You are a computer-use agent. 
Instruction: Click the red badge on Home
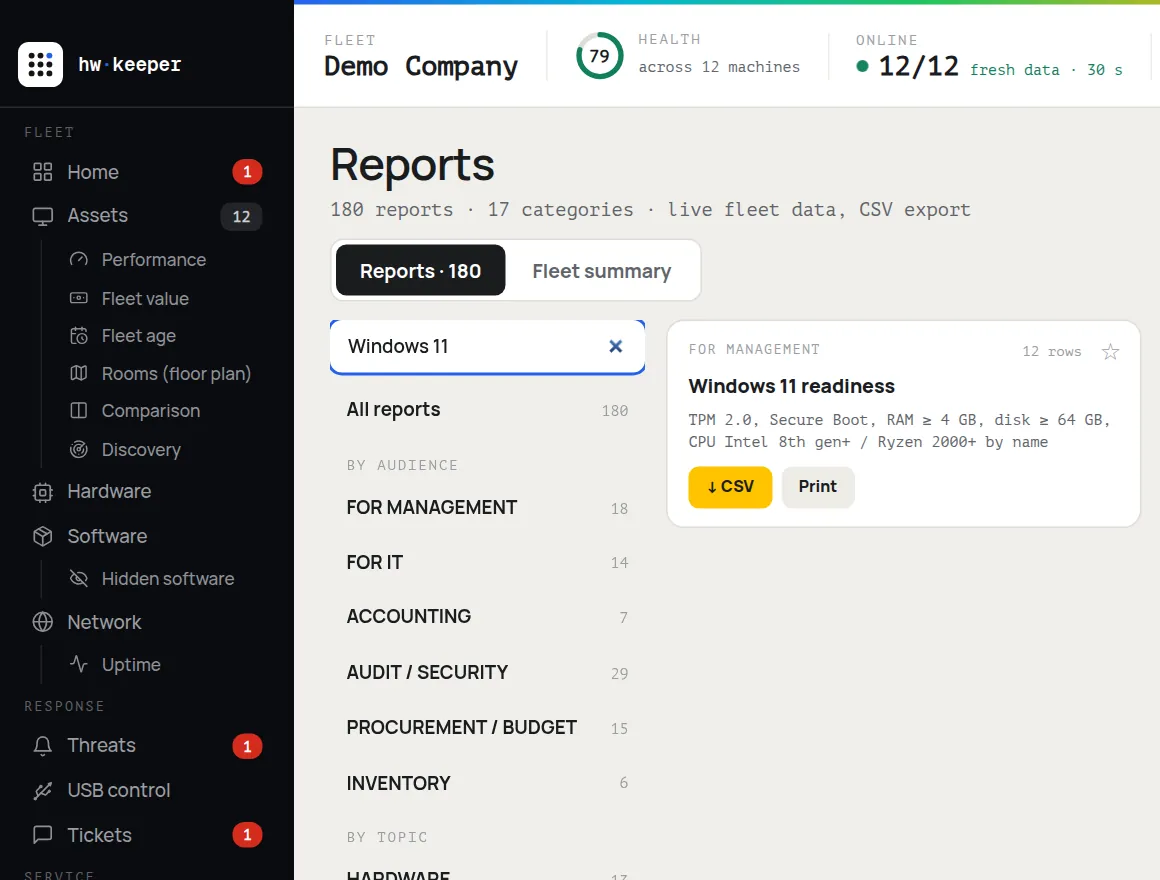[x=247, y=172]
